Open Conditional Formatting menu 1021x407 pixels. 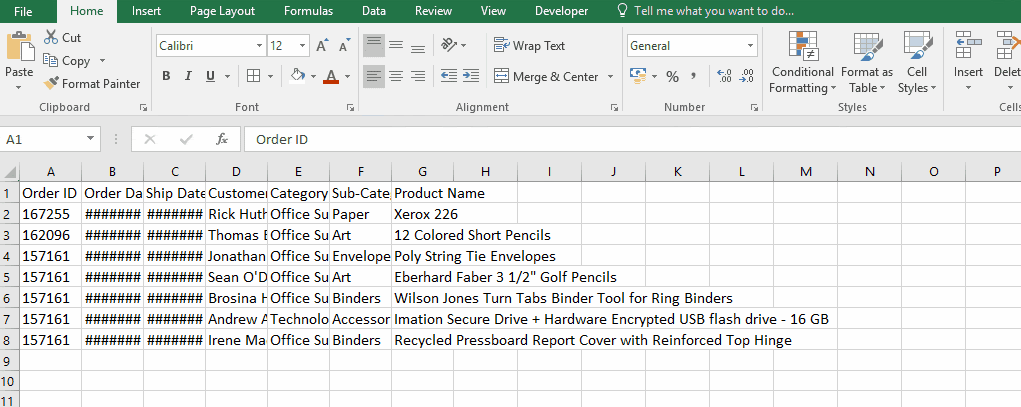click(x=802, y=63)
